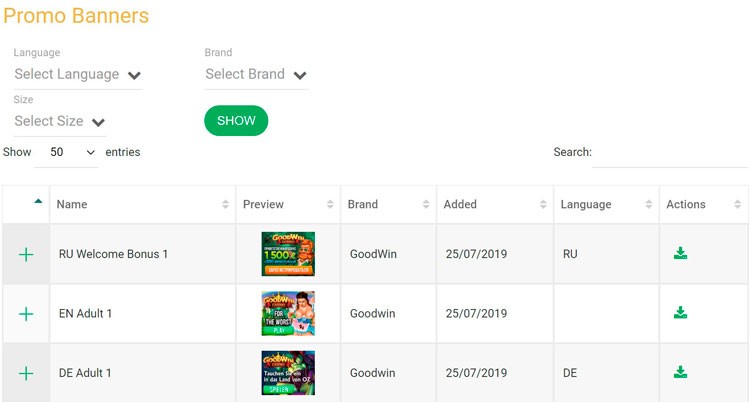Open the Select Brand dropdown
Image resolution: width=750 pixels, height=402 pixels.
[x=256, y=75]
